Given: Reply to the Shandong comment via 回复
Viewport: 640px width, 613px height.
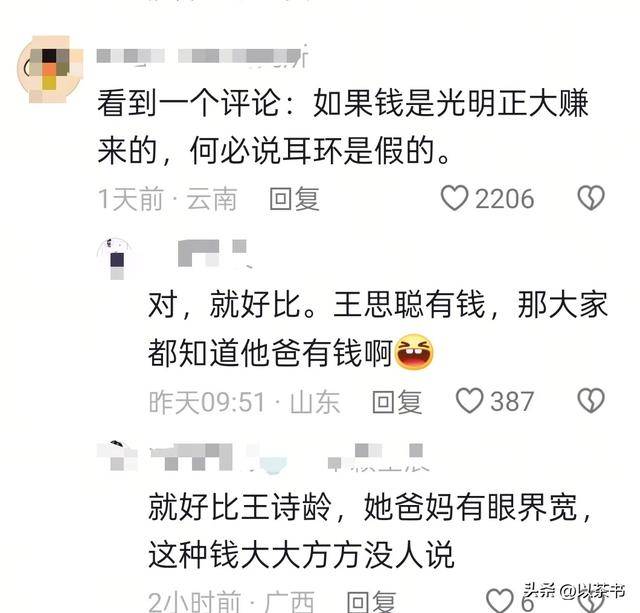Looking at the screenshot, I should click(x=397, y=402).
